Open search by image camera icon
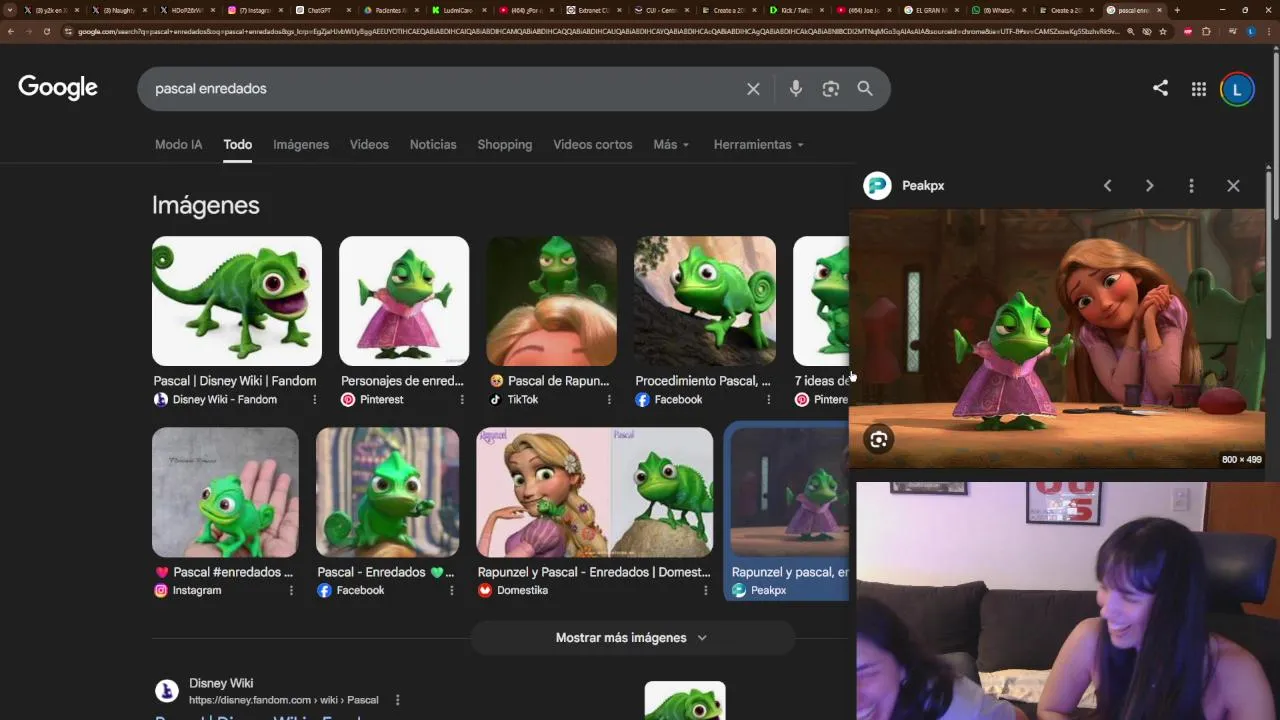This screenshot has width=1280, height=720. click(830, 89)
